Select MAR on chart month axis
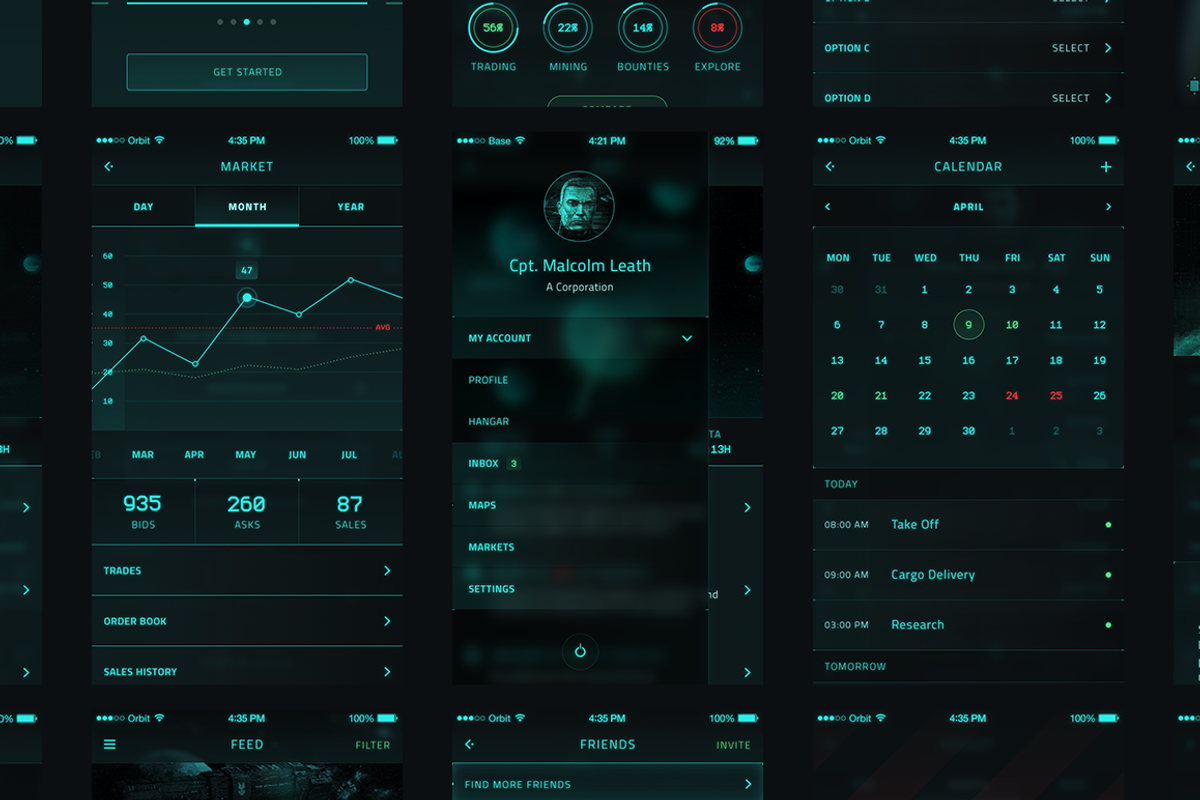Image resolution: width=1200 pixels, height=800 pixels. pyautogui.click(x=143, y=455)
